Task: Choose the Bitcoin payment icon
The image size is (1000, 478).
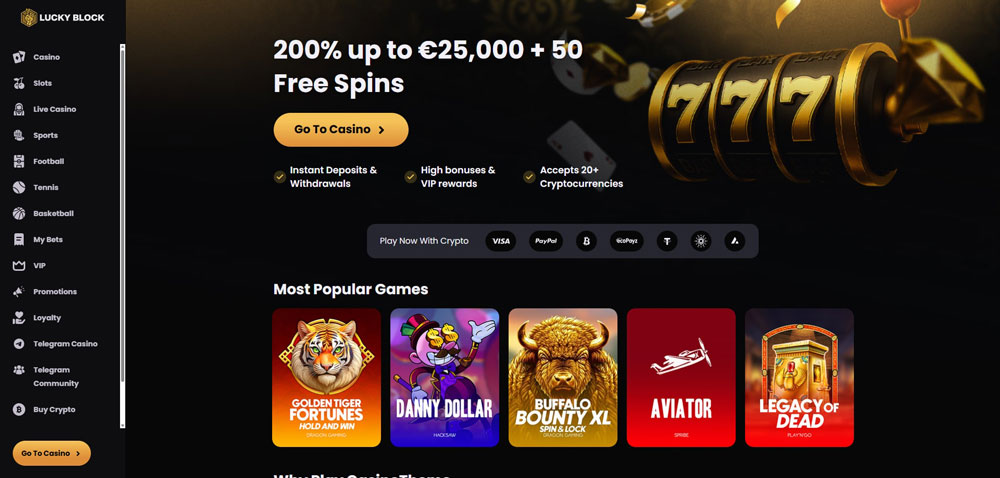Action: (586, 241)
